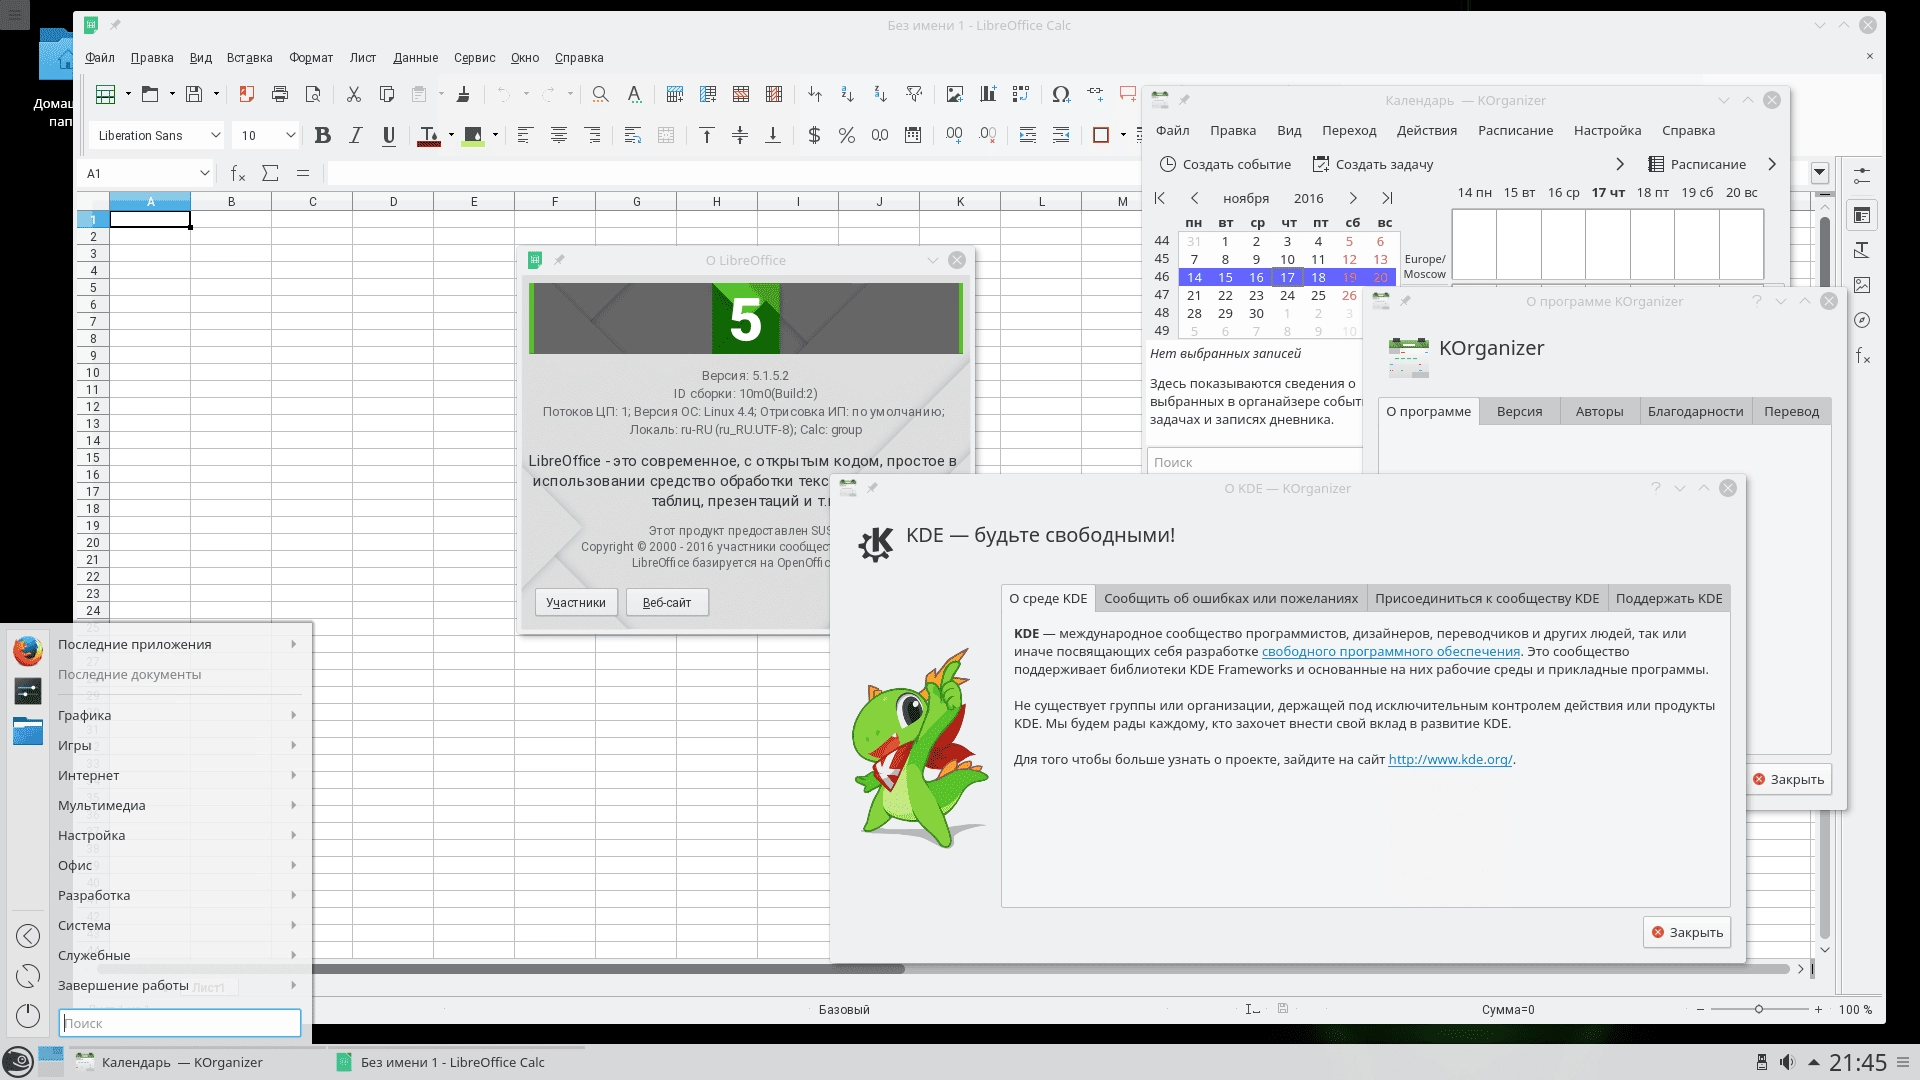Open the Sidebar Navigator compass icon

[x=1862, y=320]
